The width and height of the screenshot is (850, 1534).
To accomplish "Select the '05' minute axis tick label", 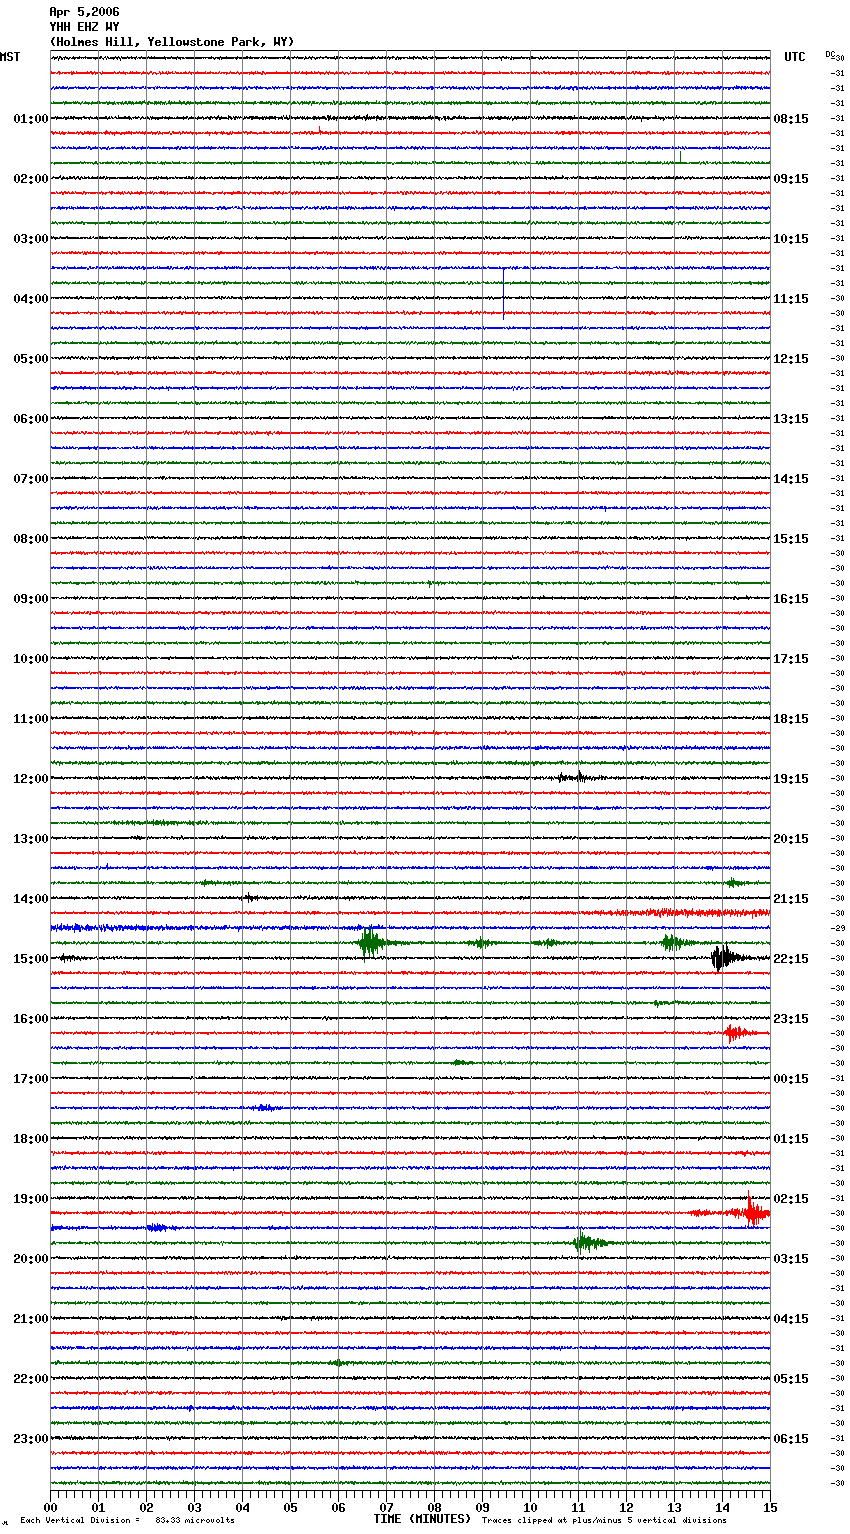I will click(x=290, y=1507).
